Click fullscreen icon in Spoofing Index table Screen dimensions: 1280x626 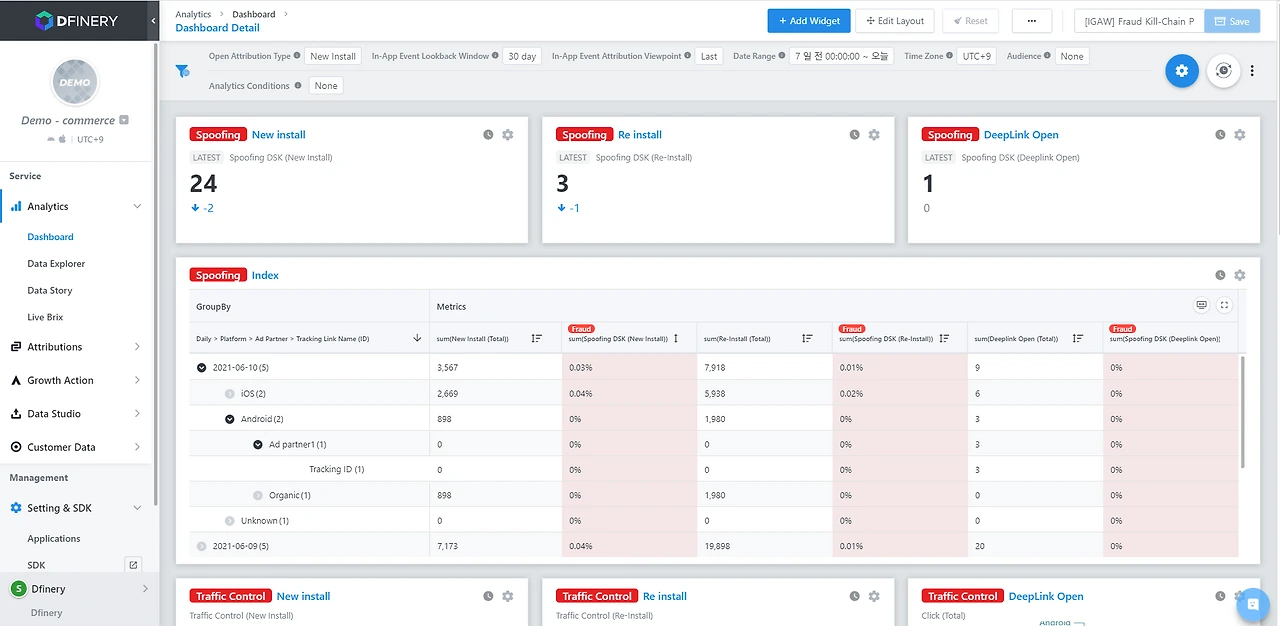[1224, 305]
